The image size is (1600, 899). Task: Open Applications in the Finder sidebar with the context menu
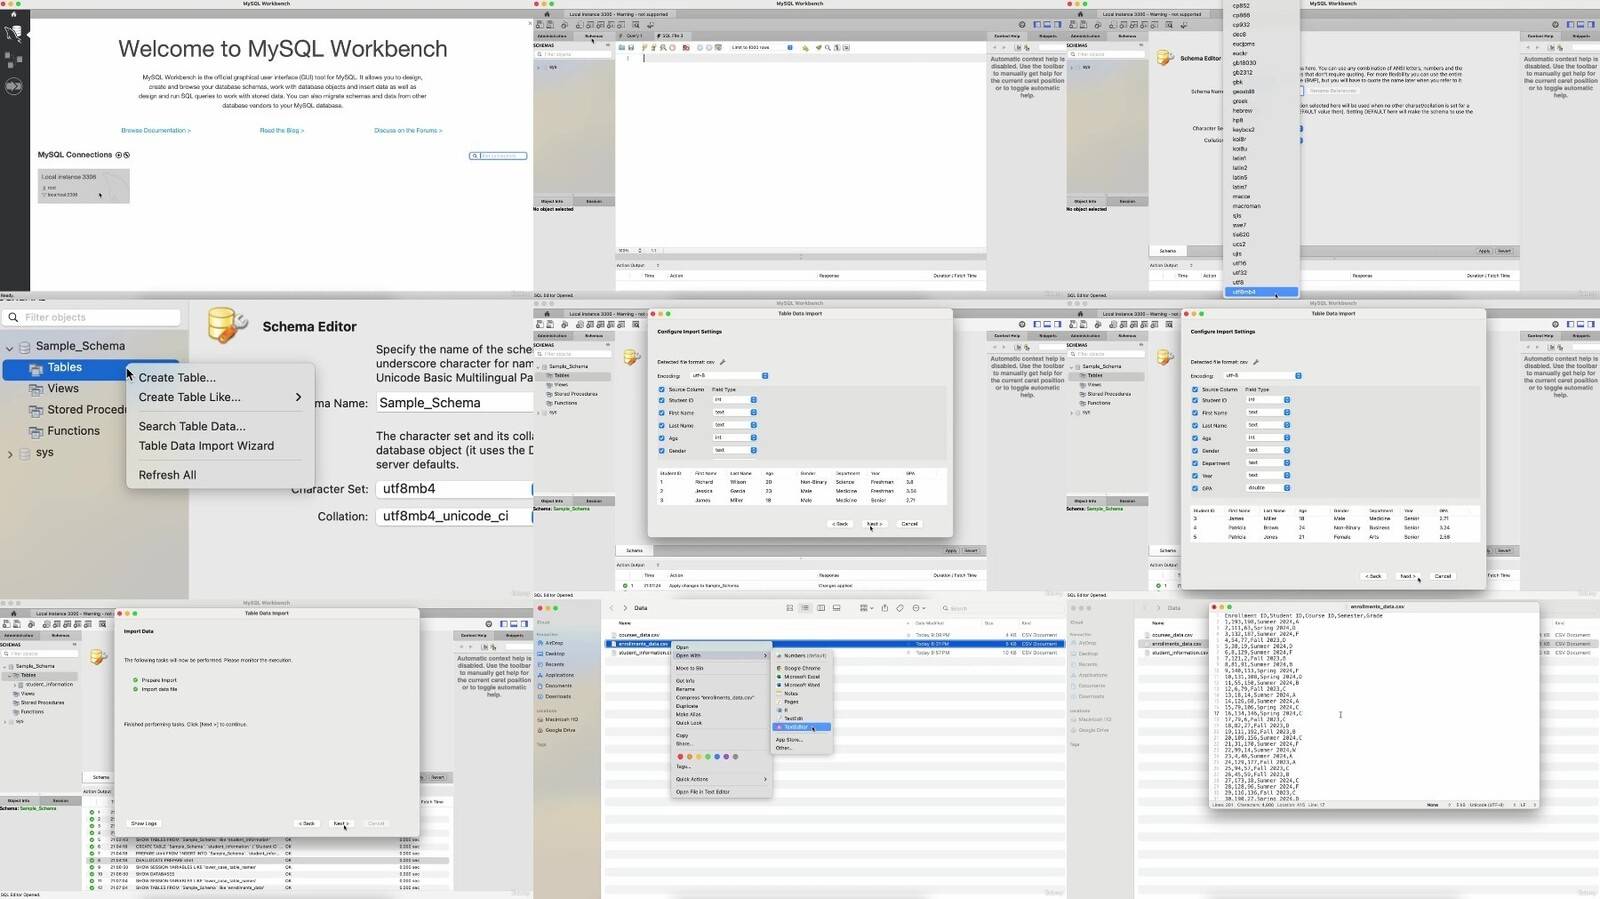click(555, 675)
